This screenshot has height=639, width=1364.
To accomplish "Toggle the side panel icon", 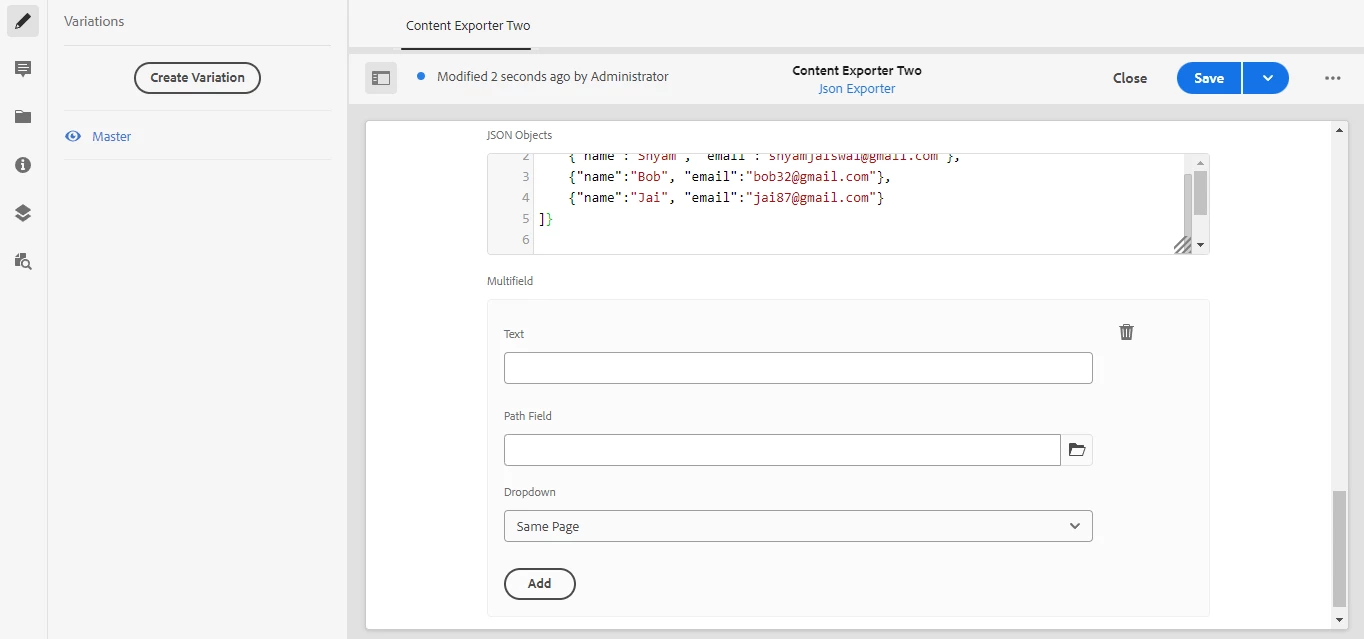I will (381, 78).
